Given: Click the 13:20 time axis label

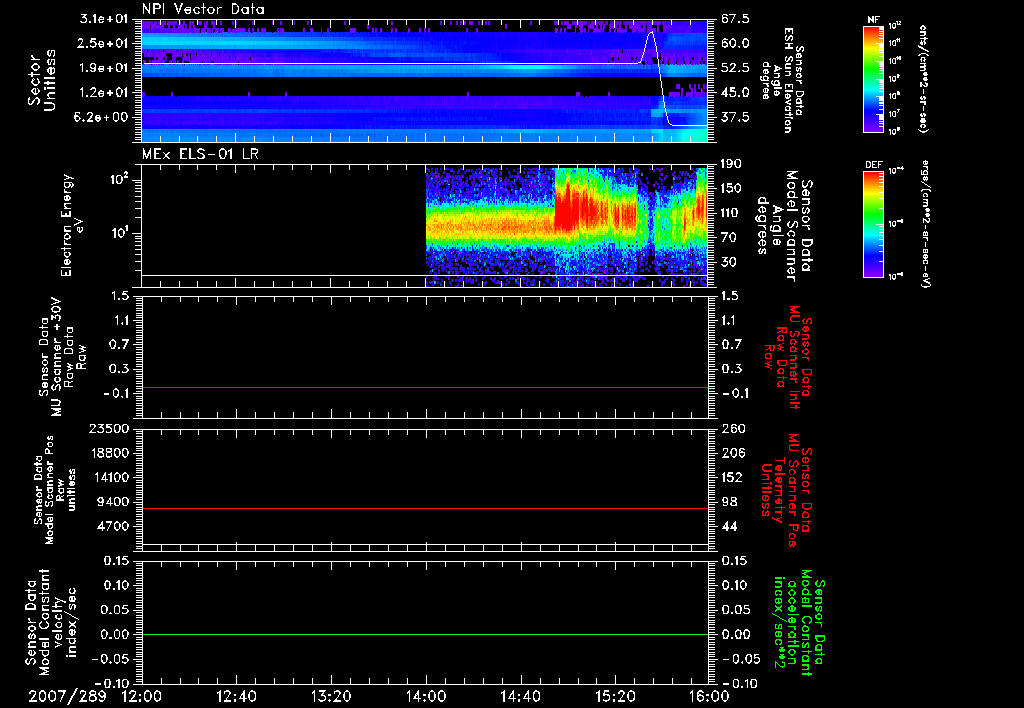Looking at the screenshot, I should pyautogui.click(x=331, y=696).
